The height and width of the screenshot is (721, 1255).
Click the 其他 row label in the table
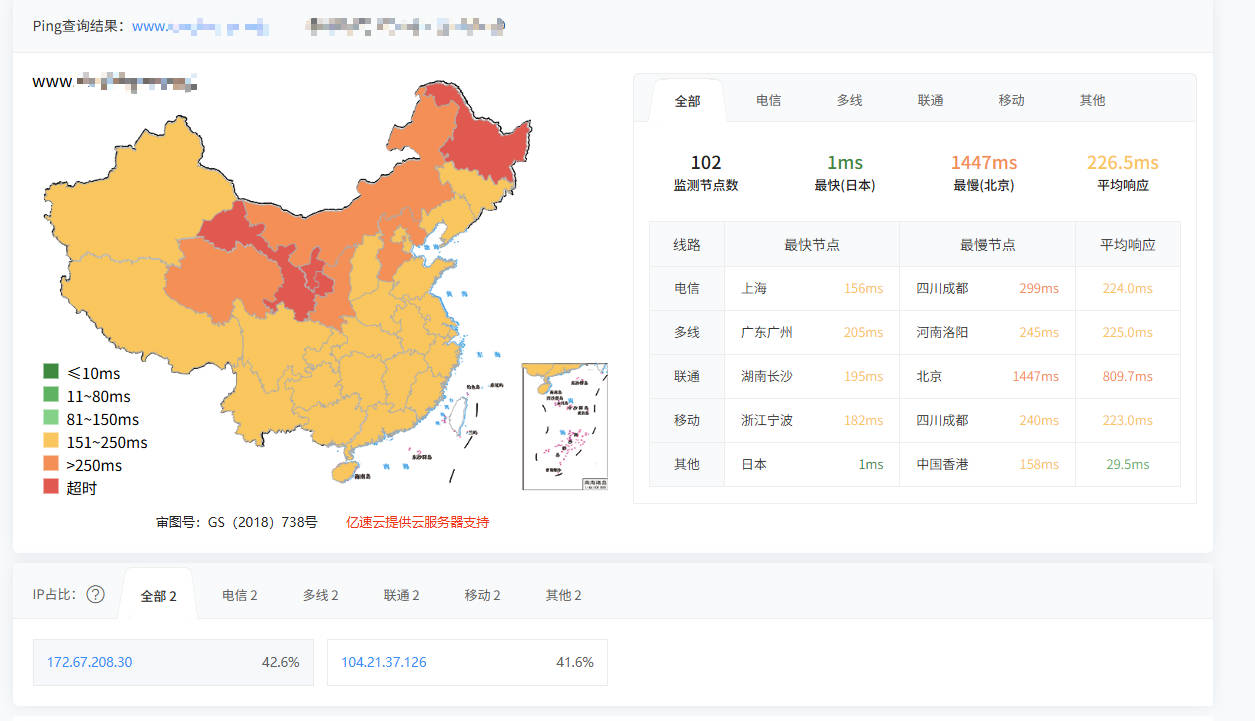[686, 464]
